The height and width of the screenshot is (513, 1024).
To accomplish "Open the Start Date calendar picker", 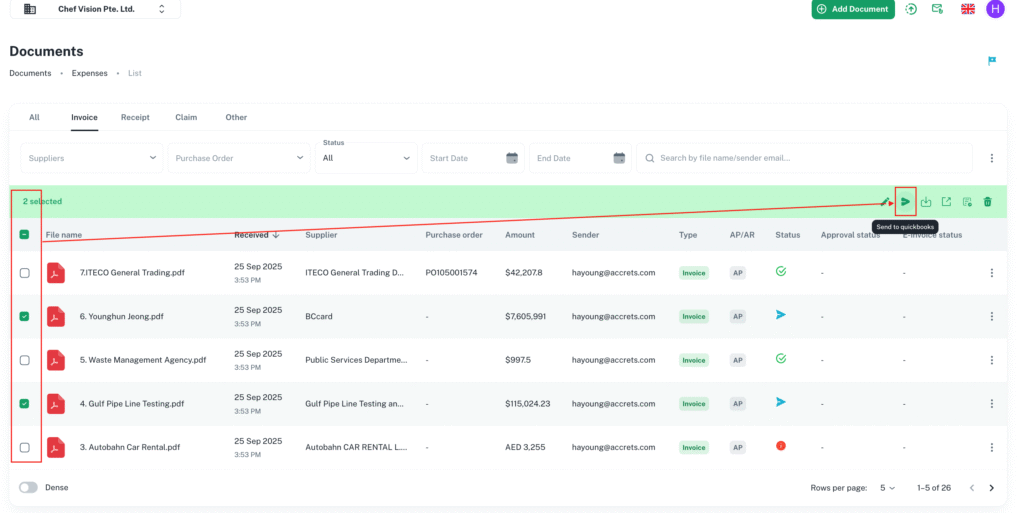I will (512, 158).
